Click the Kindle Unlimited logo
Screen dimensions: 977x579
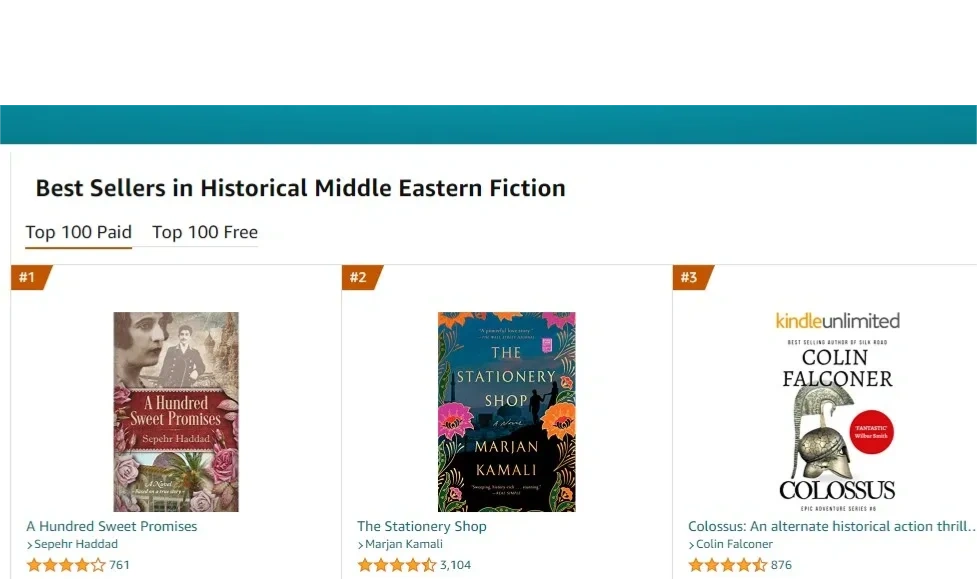(837, 321)
